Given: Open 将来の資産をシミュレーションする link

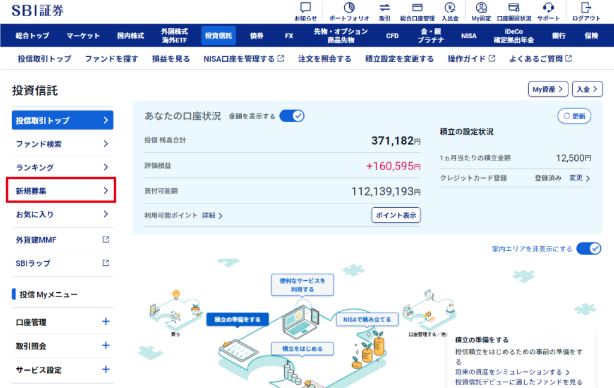Looking at the screenshot, I should [512, 372].
